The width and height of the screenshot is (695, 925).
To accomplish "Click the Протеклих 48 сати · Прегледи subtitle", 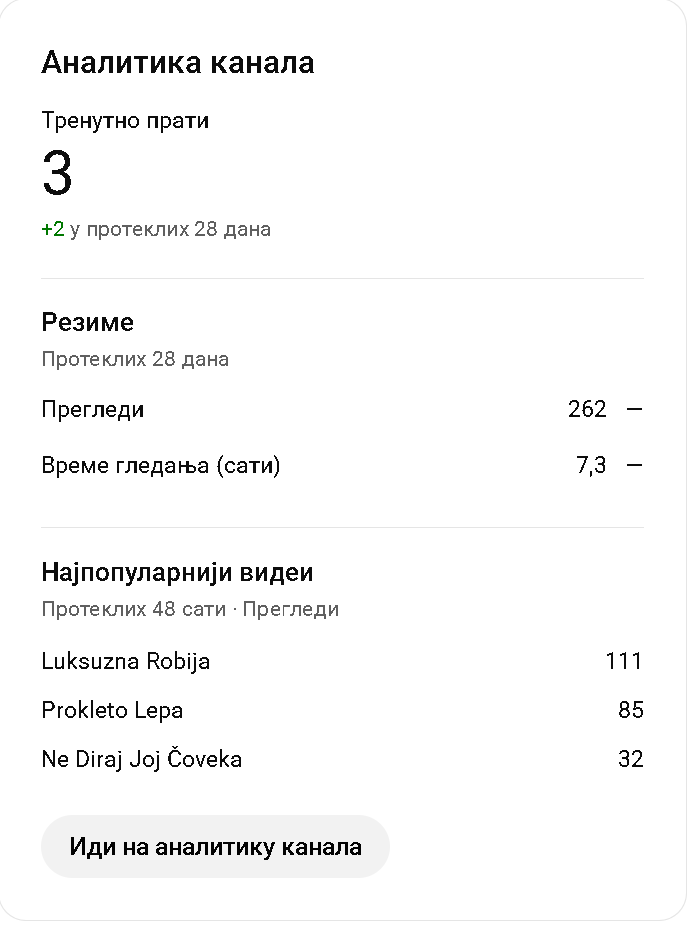I will tap(190, 609).
